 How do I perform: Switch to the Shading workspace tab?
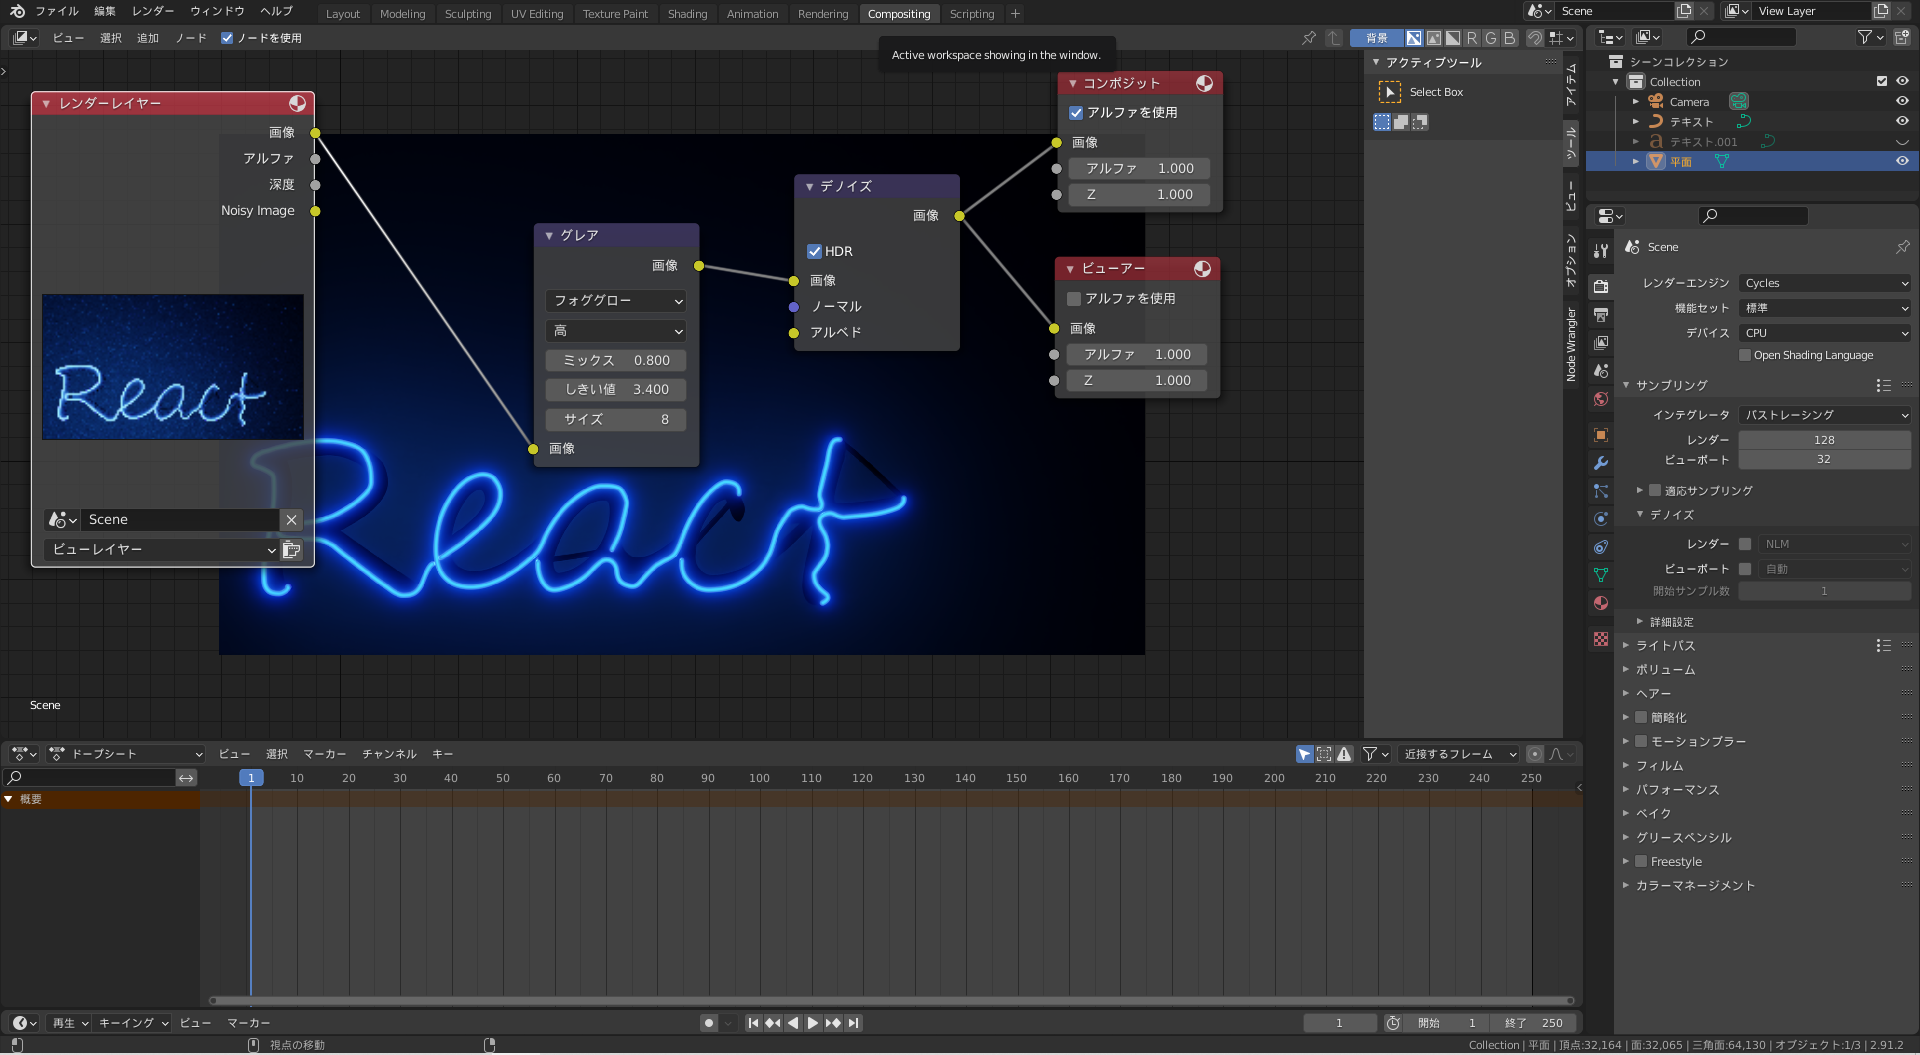click(x=687, y=14)
